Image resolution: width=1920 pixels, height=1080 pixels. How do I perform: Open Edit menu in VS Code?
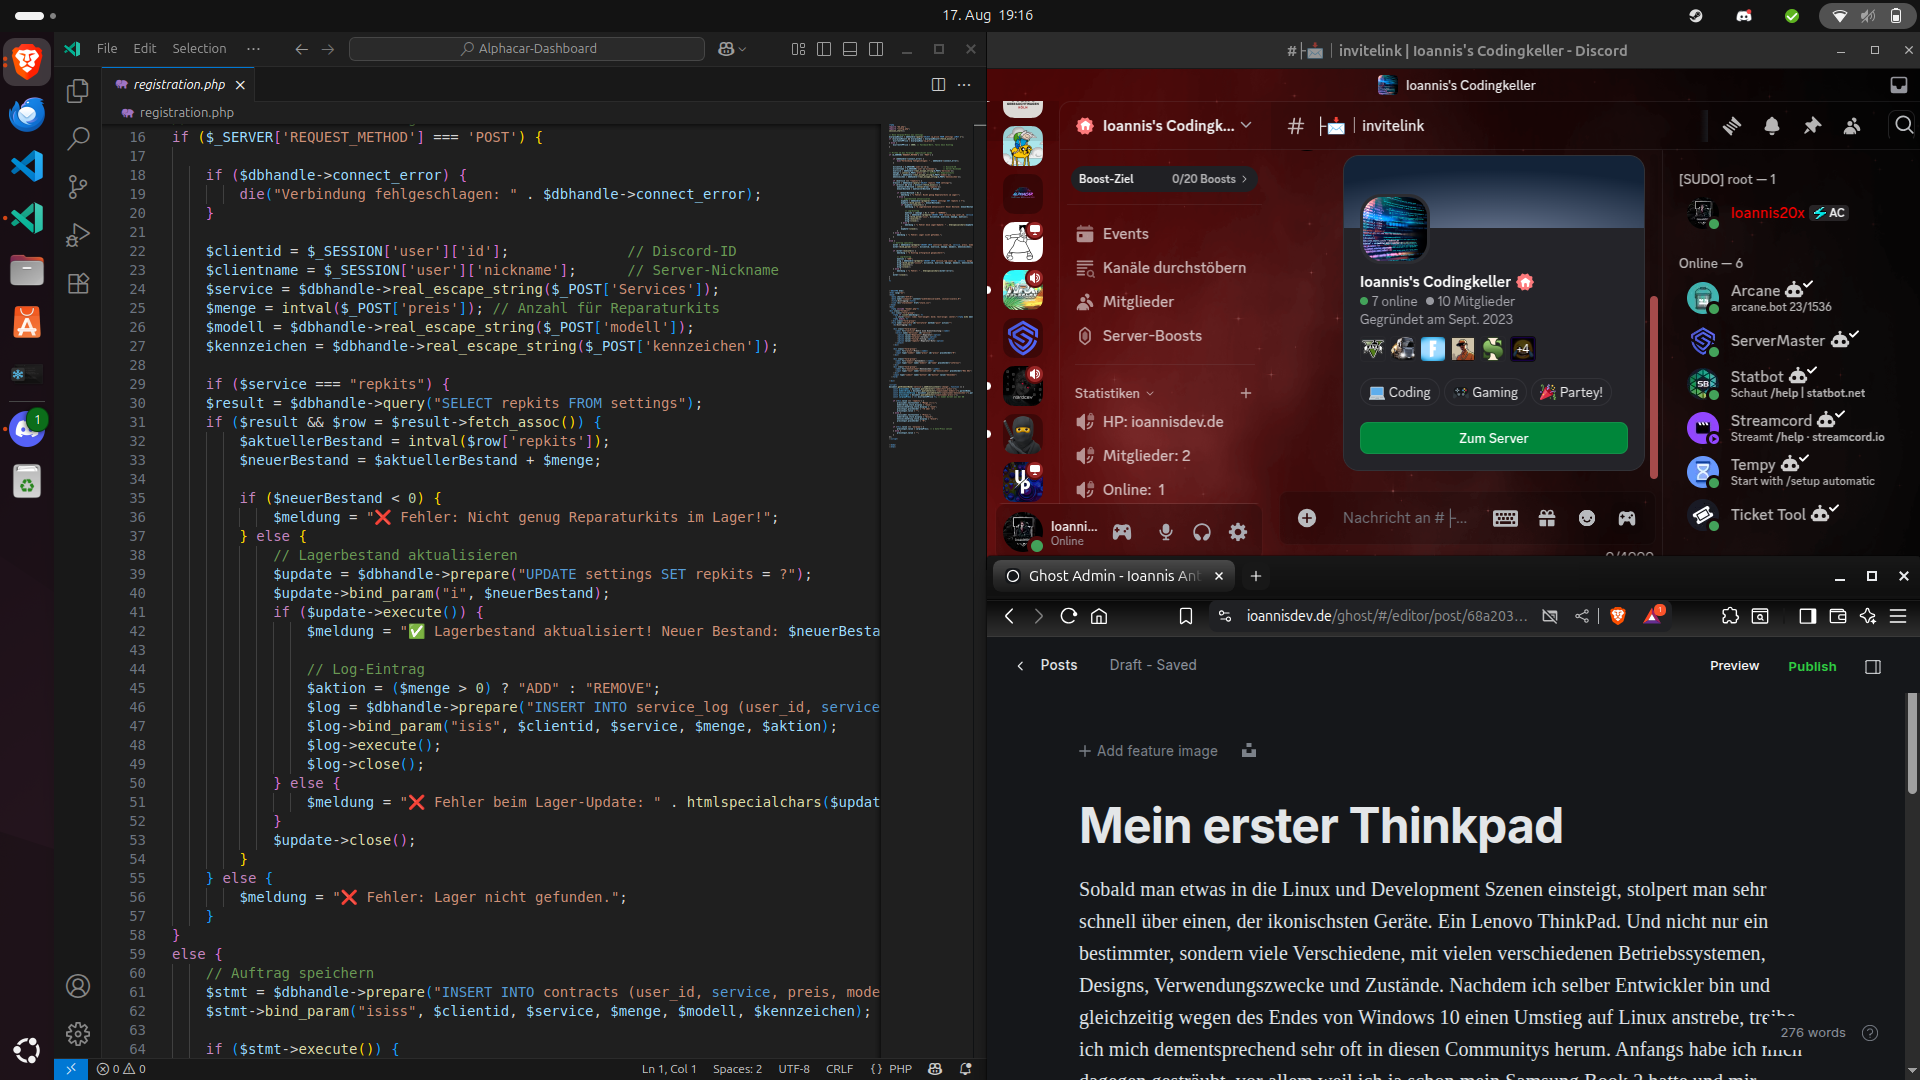click(145, 49)
